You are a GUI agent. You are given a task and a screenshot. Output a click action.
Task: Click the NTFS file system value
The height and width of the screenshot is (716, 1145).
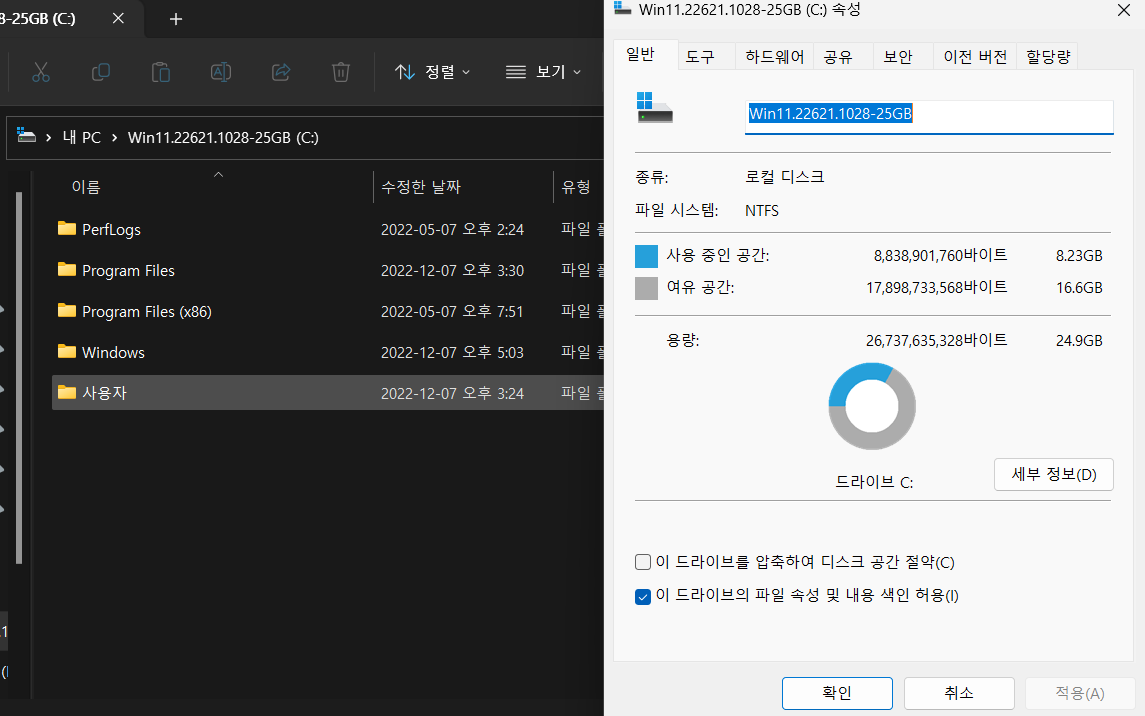762,211
